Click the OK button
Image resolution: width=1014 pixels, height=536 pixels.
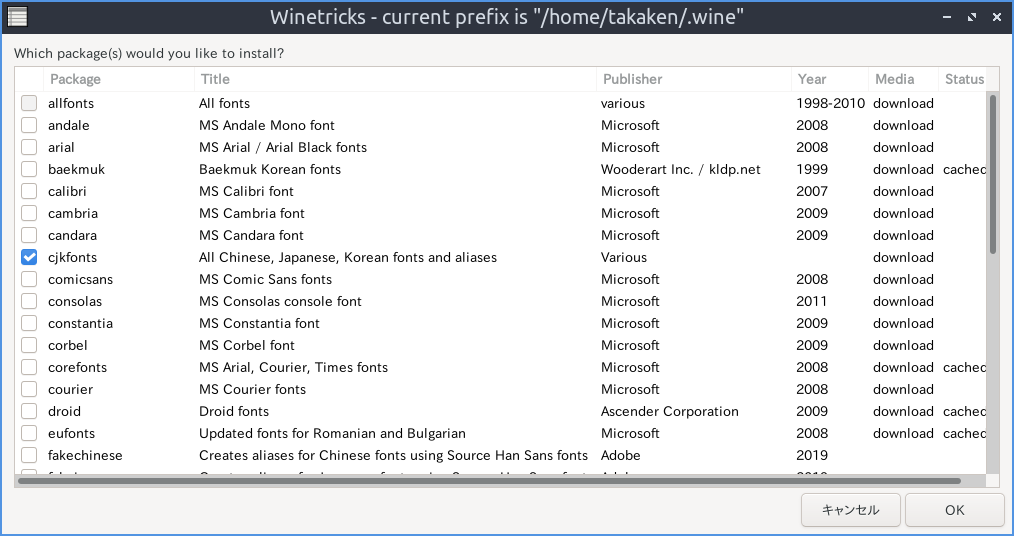click(955, 510)
